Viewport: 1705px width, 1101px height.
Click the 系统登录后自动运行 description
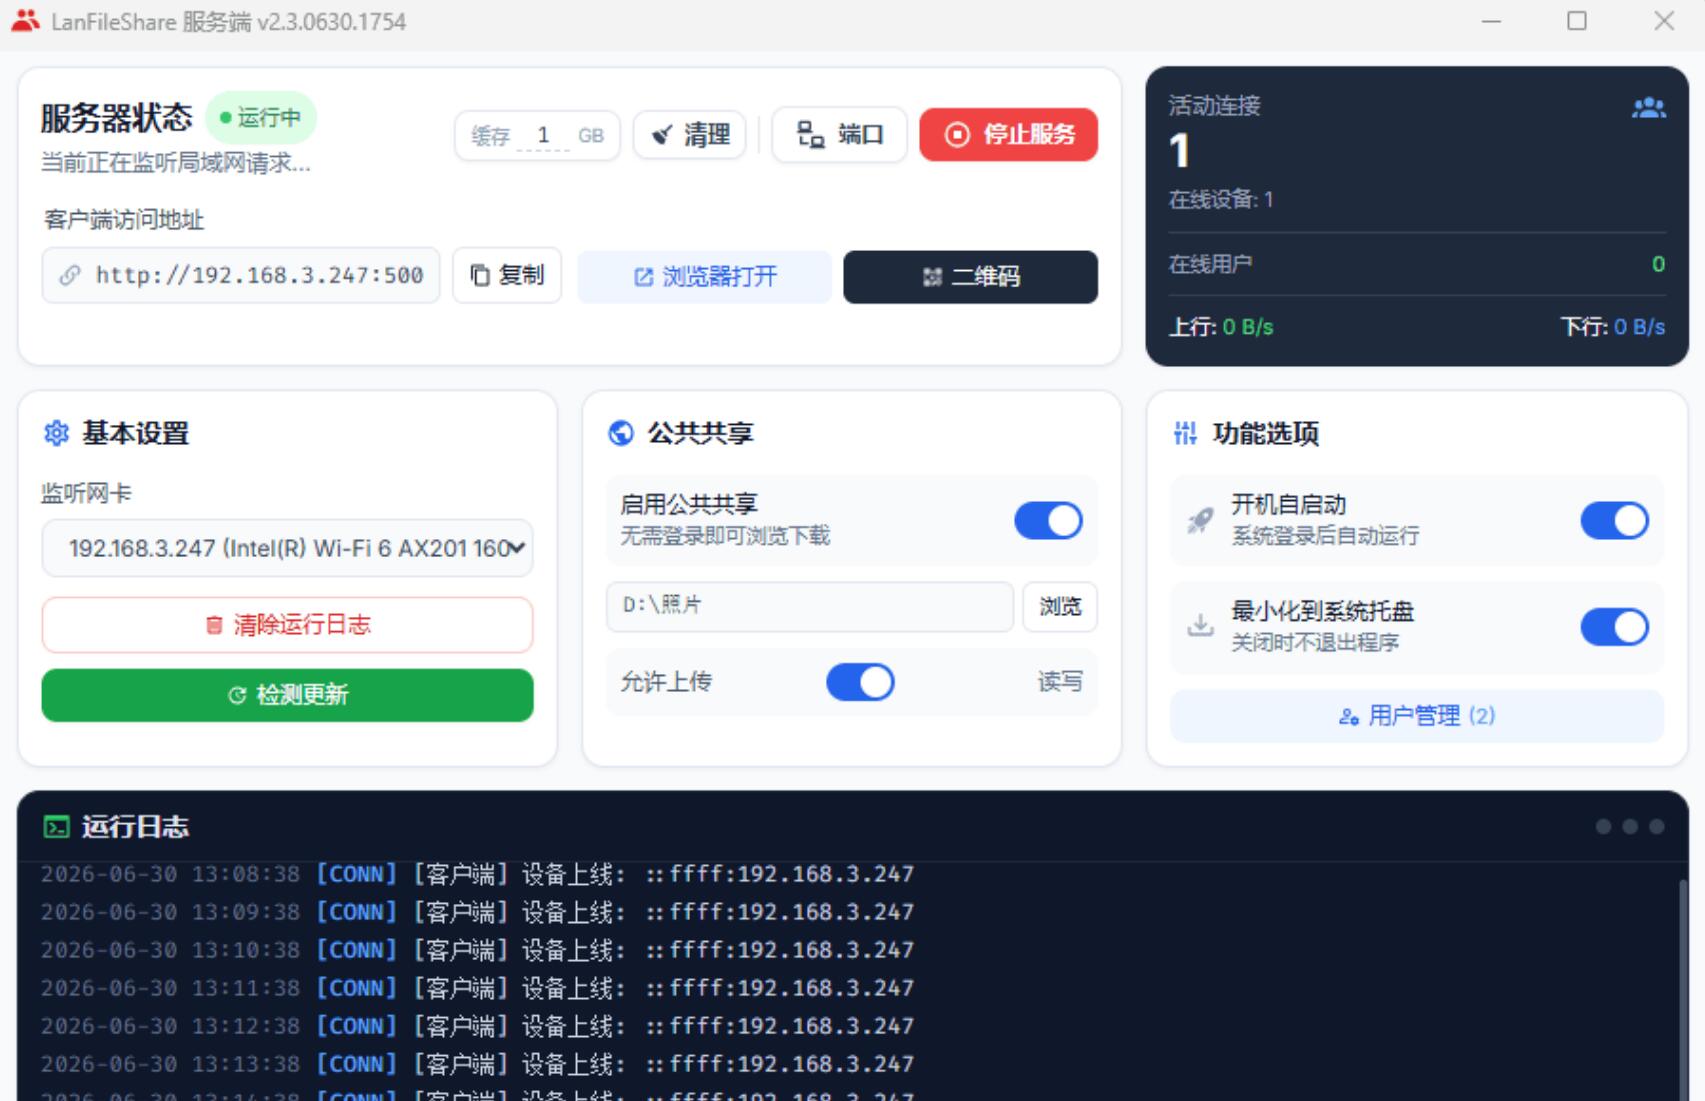pyautogui.click(x=1325, y=536)
